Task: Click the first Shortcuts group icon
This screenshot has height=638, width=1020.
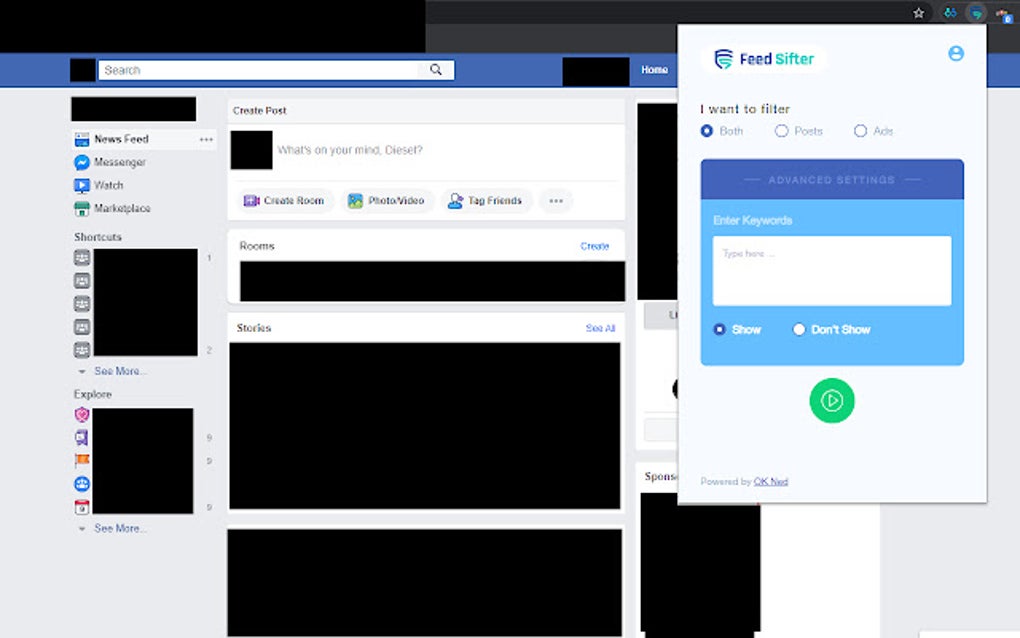Action: click(x=82, y=258)
